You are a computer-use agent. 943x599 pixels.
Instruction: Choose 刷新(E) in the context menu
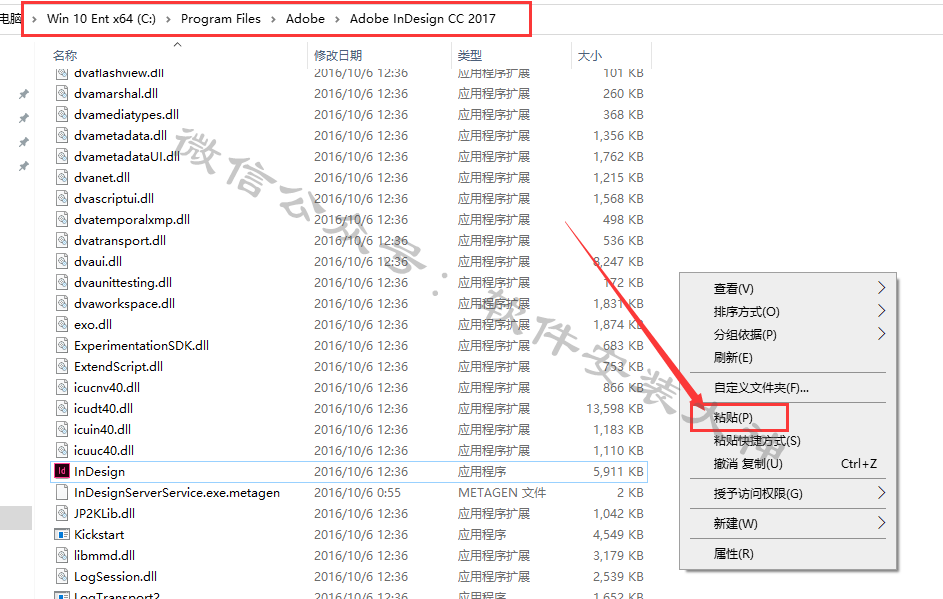point(733,358)
